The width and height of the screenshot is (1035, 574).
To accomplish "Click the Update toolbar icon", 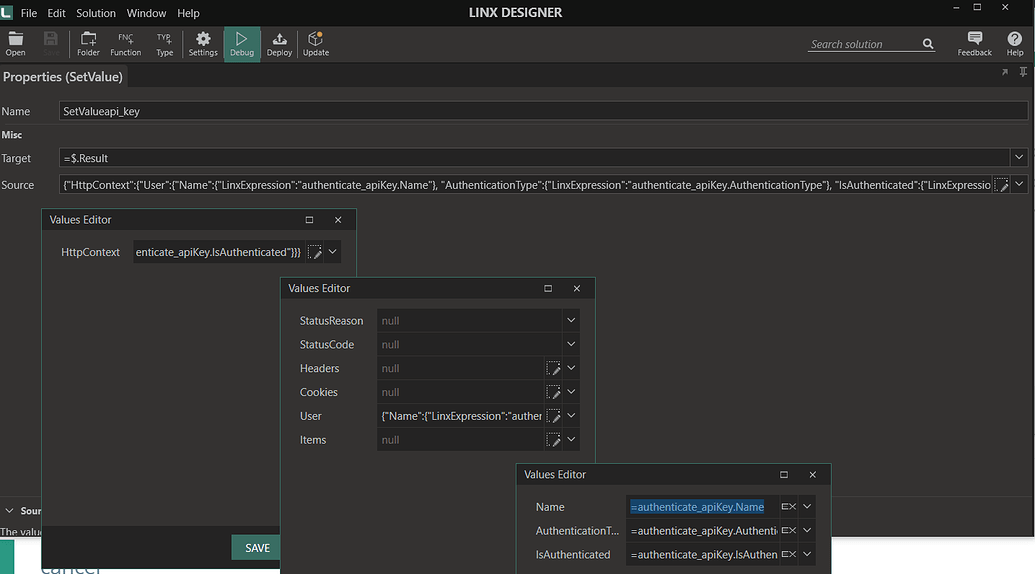I will coord(316,44).
